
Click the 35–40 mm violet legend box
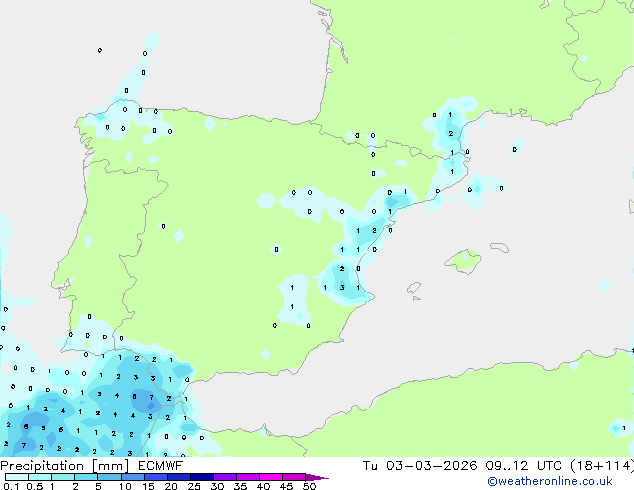coord(248,477)
